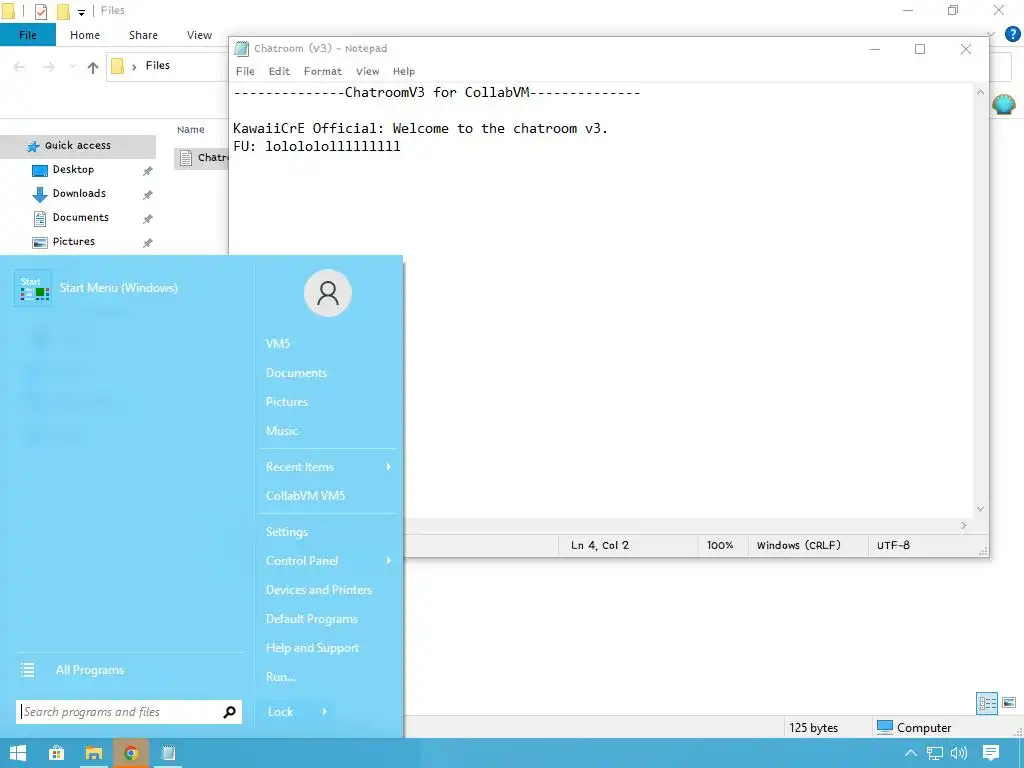This screenshot has height=768, width=1024.
Task: Switch Explorer to details view icon
Action: pyautogui.click(x=987, y=703)
